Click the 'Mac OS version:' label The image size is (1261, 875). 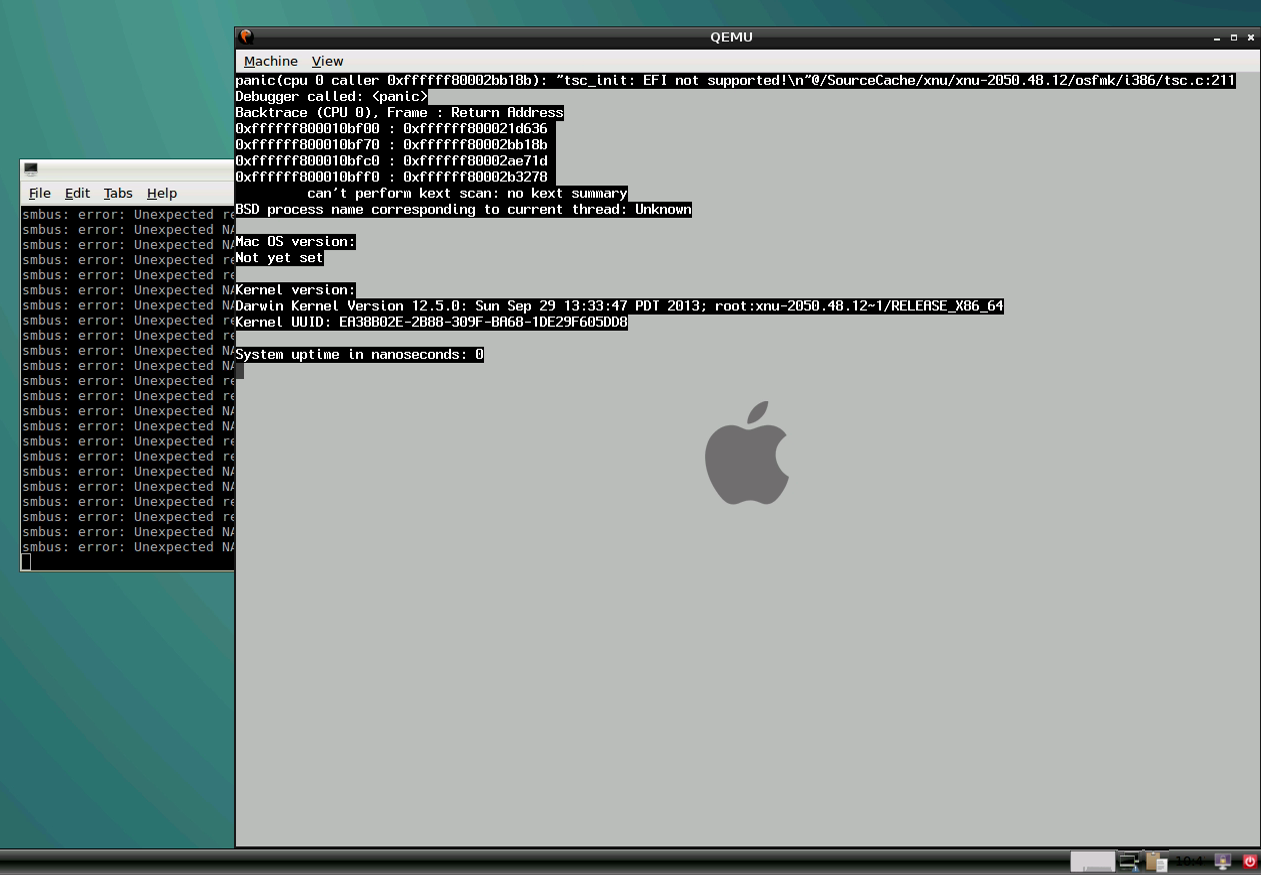point(295,241)
